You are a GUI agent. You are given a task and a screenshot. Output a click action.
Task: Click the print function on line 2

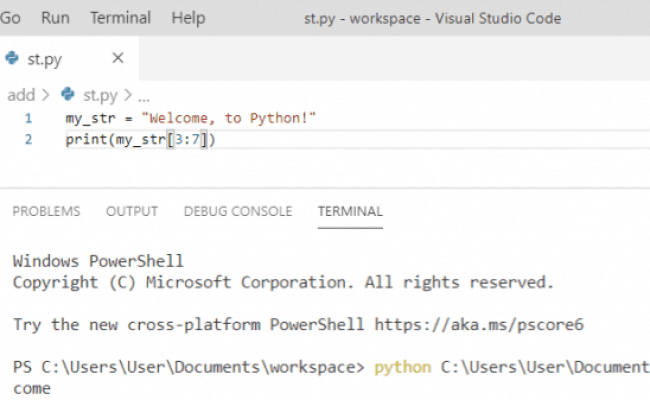[x=87, y=140]
